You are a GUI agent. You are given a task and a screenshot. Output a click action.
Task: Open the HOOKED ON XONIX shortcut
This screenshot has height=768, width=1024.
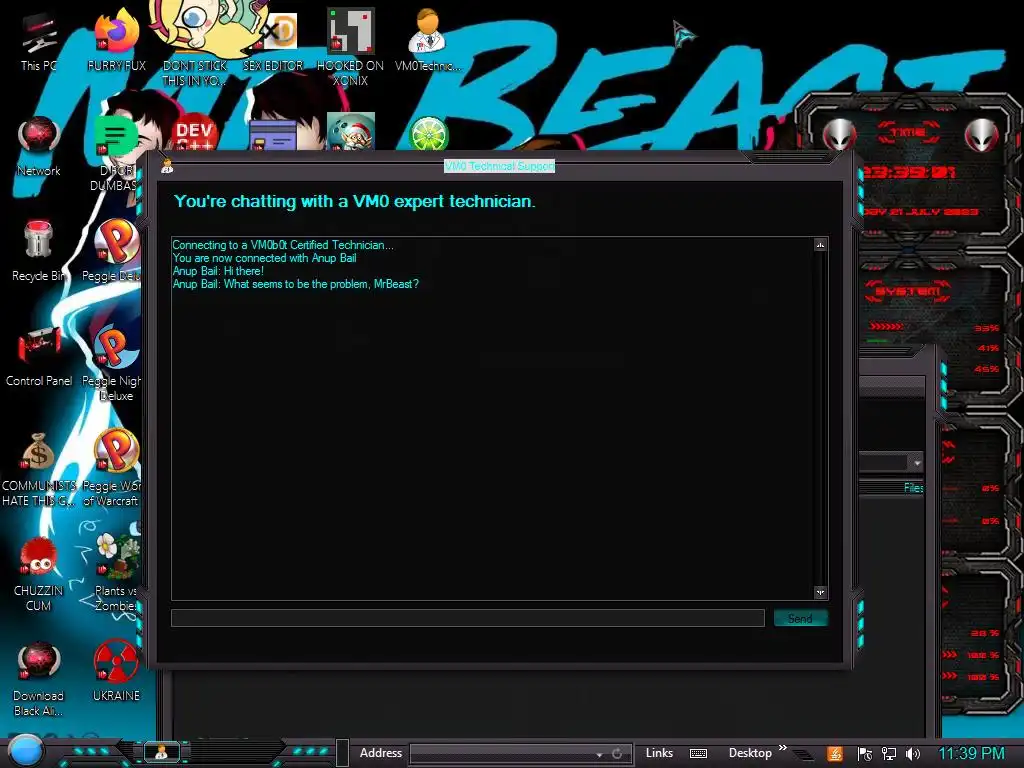(x=350, y=47)
